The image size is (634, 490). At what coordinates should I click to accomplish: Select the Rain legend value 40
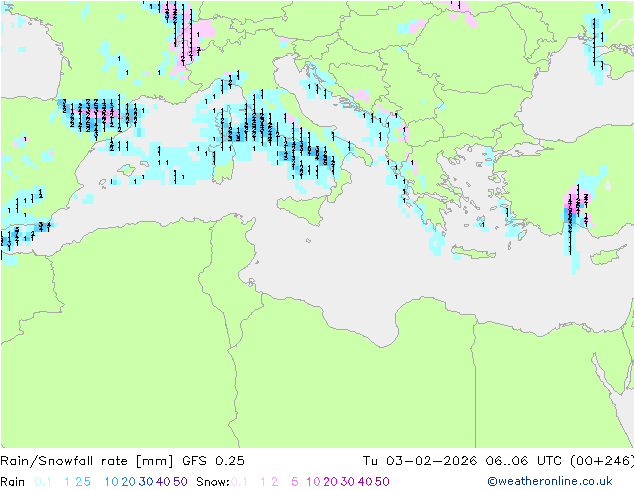pyautogui.click(x=163, y=482)
